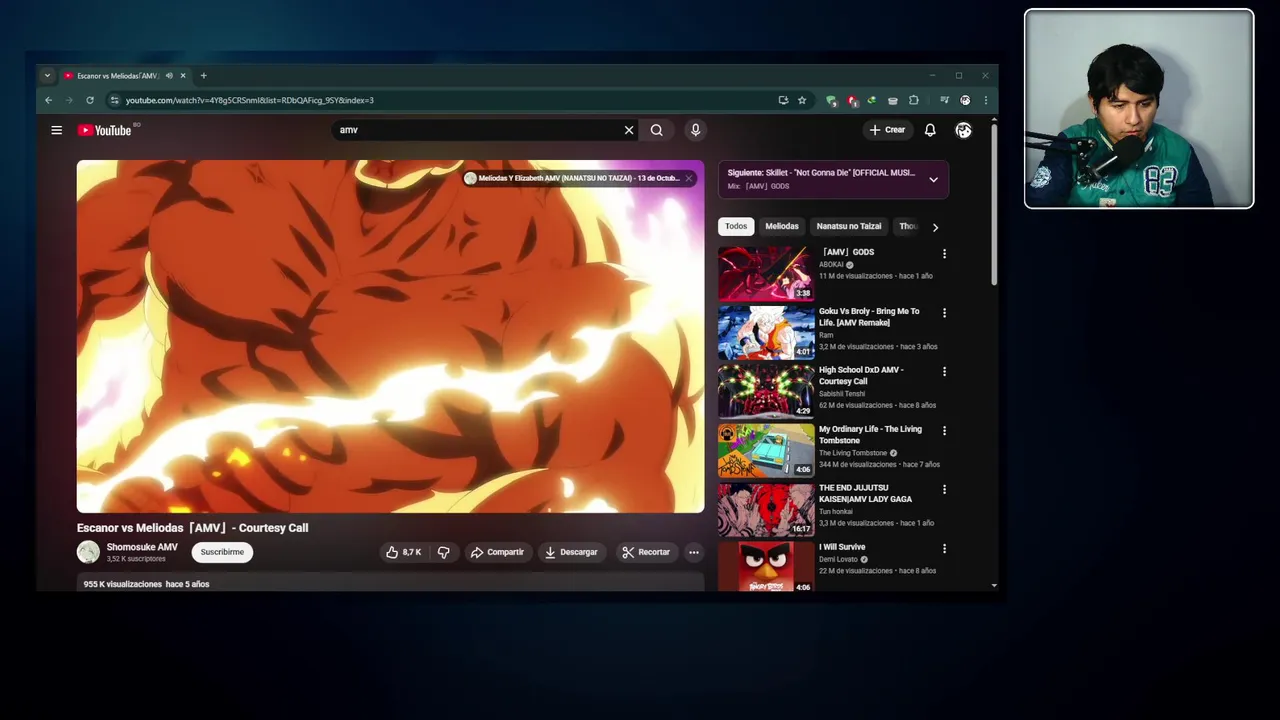This screenshot has height=720, width=1280.
Task: Click the video player to pause
Action: [390, 336]
